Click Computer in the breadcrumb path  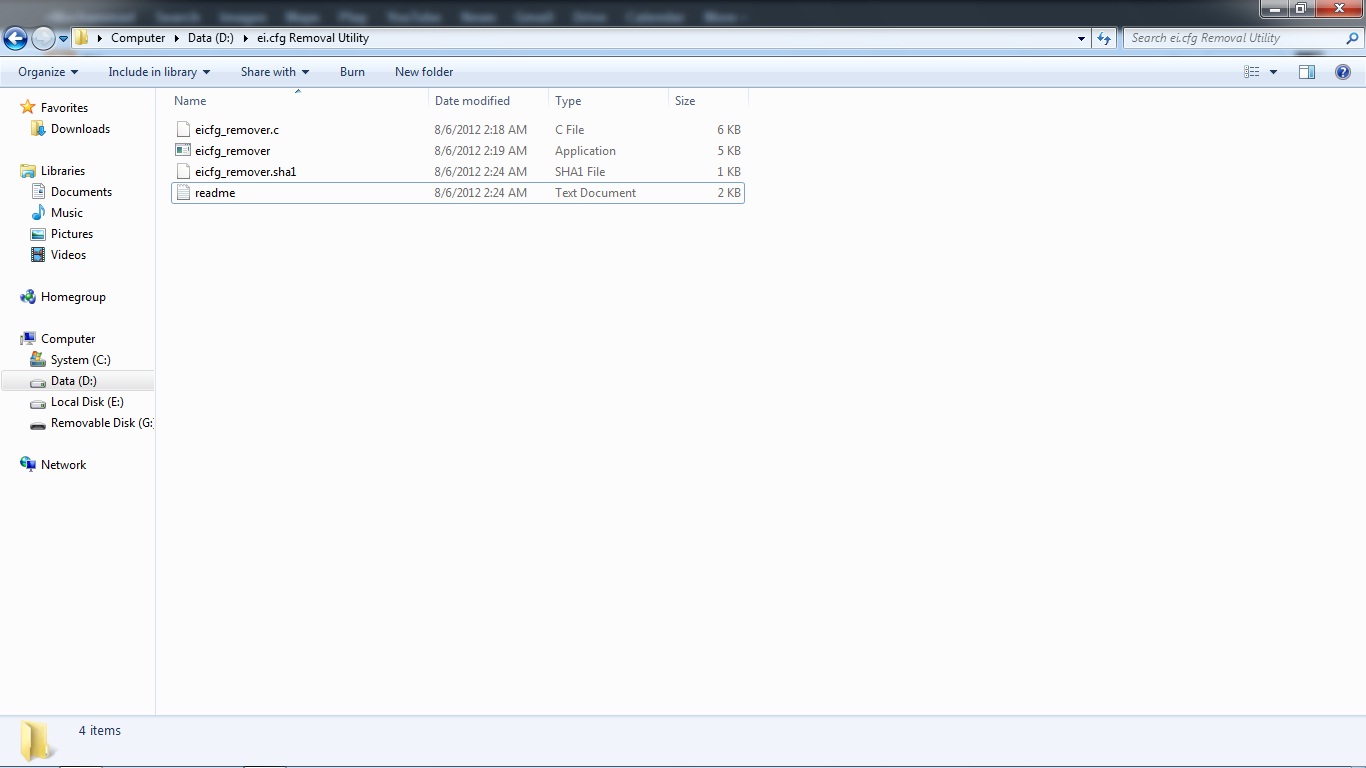click(x=138, y=37)
